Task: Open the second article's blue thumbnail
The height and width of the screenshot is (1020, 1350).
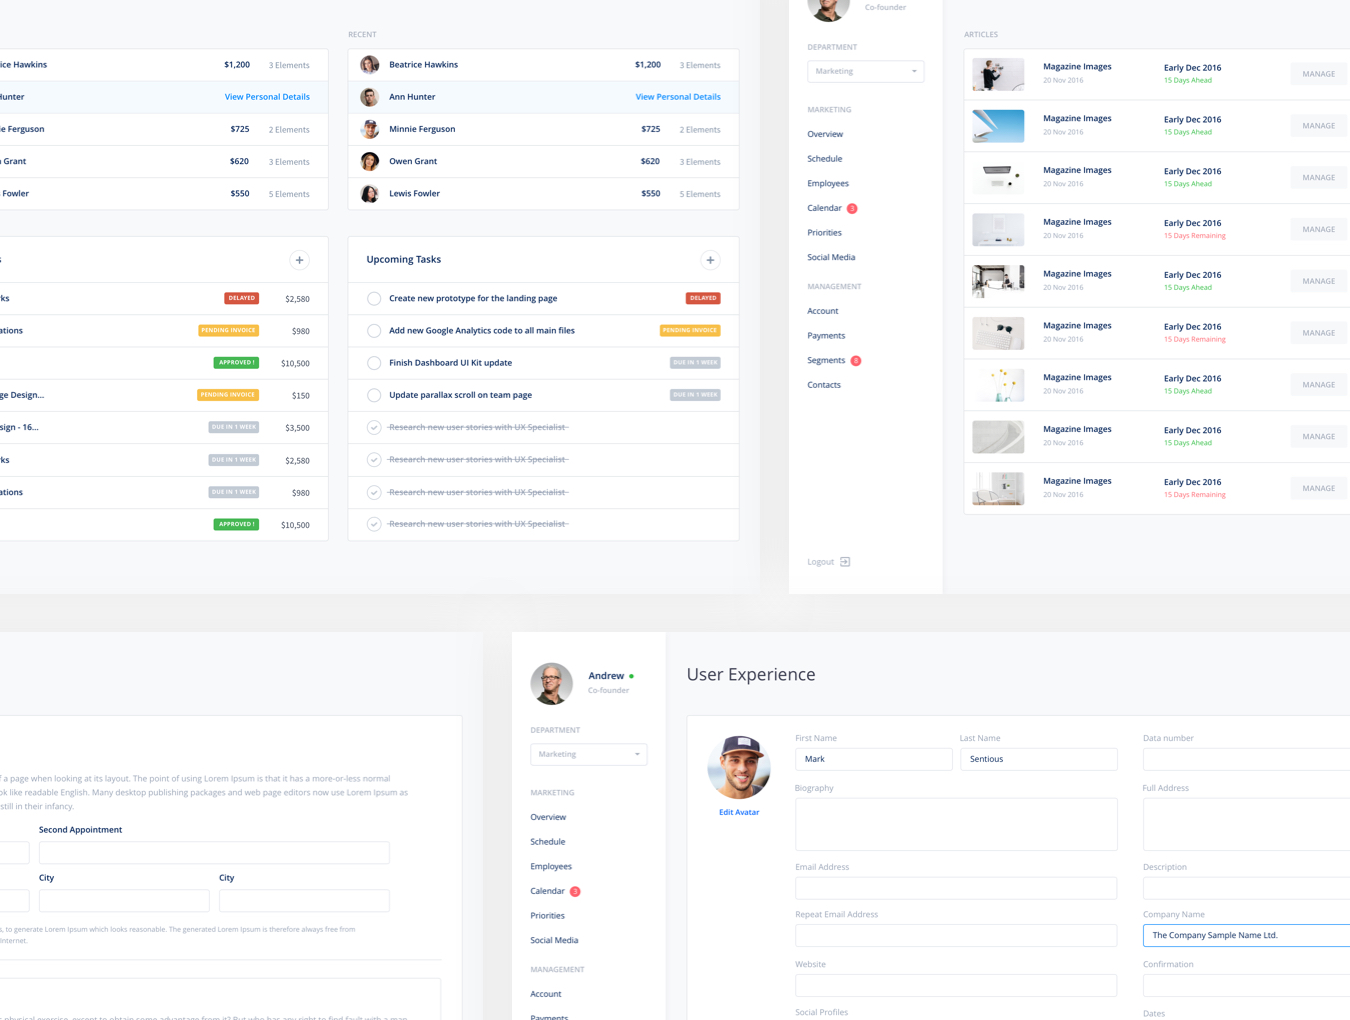Action: [x=998, y=126]
